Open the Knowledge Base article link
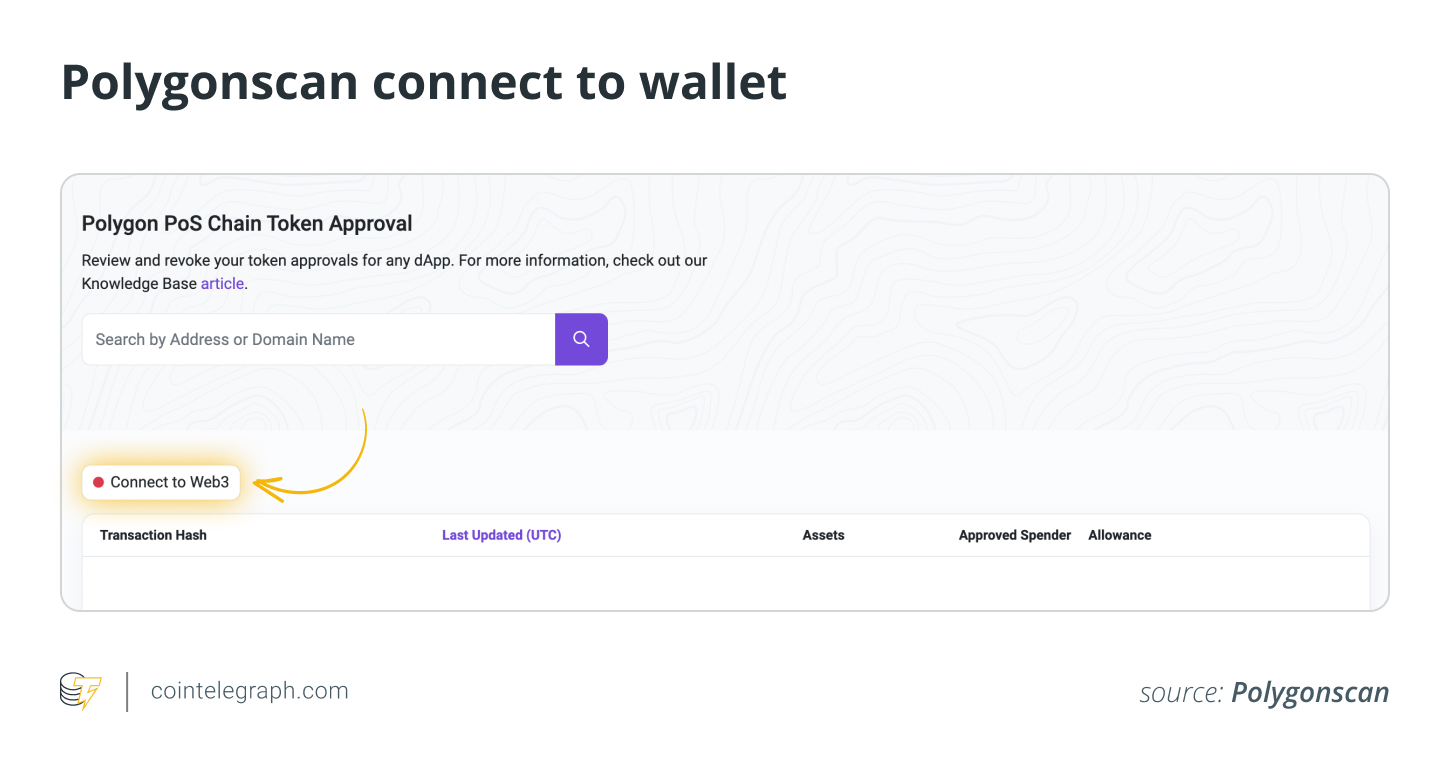Viewport: 1450px width, 772px height. click(222, 283)
